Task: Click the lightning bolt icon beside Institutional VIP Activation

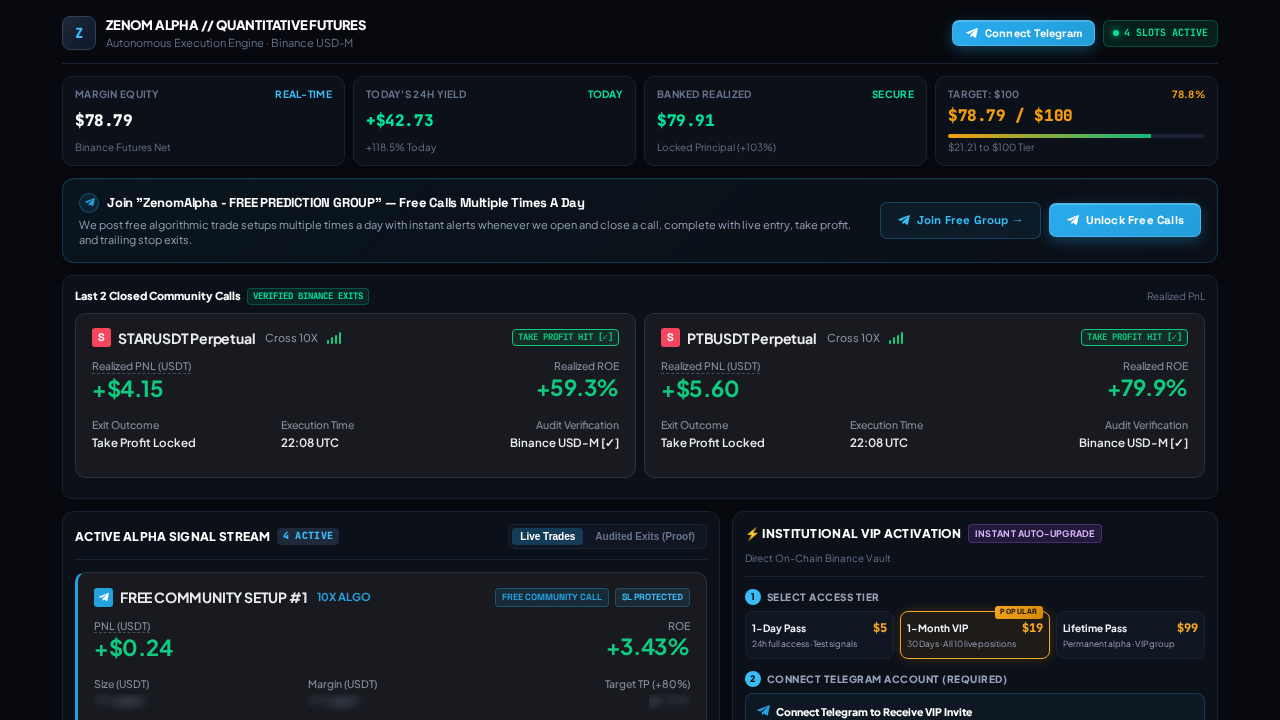Action: pos(752,534)
